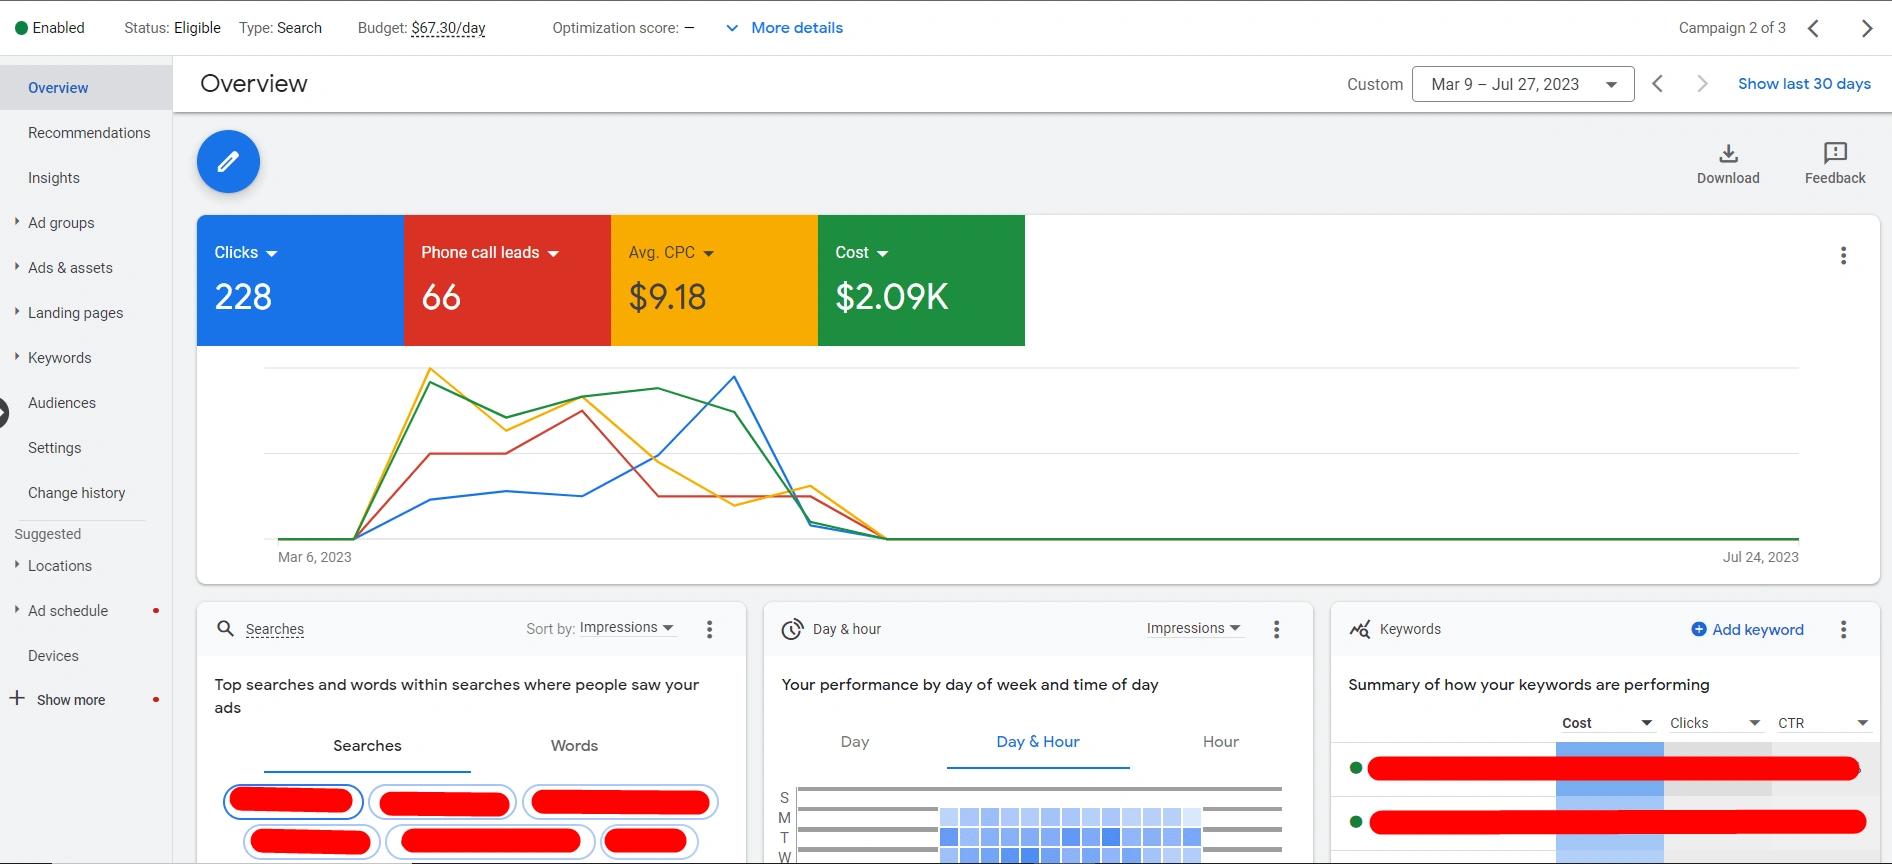Click Show last 30 days link

pyautogui.click(x=1804, y=84)
